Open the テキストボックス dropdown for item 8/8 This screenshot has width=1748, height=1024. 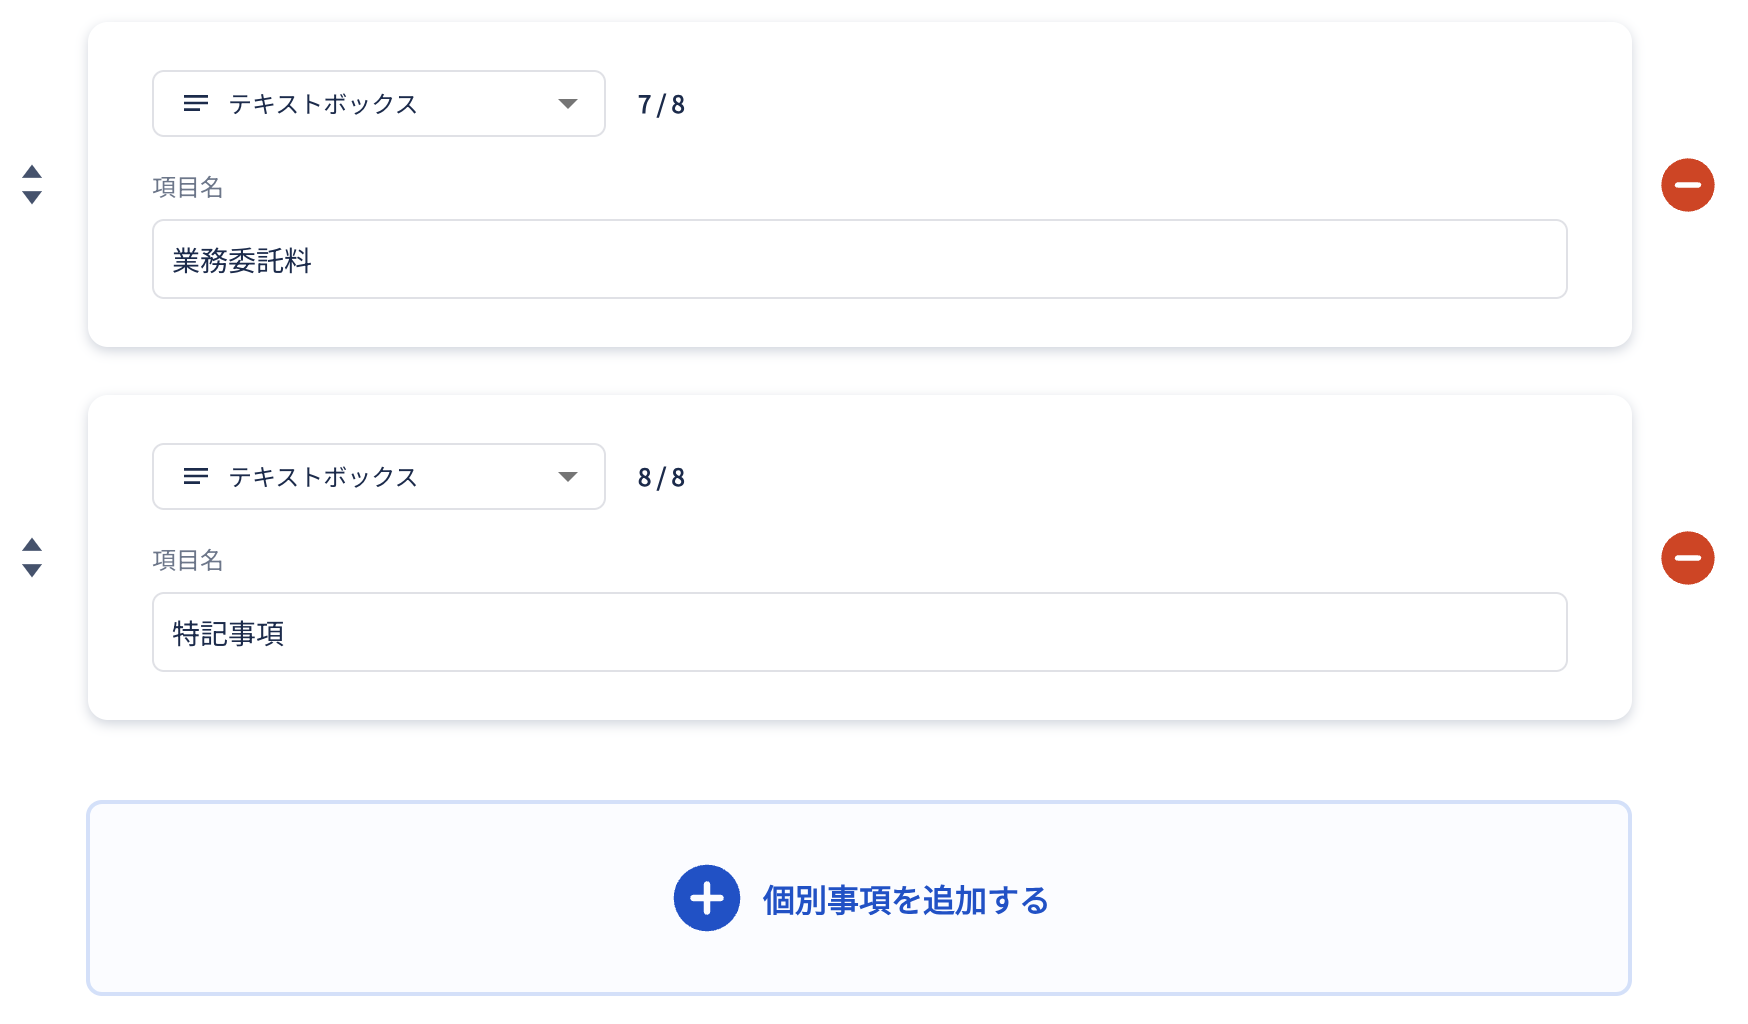378,476
